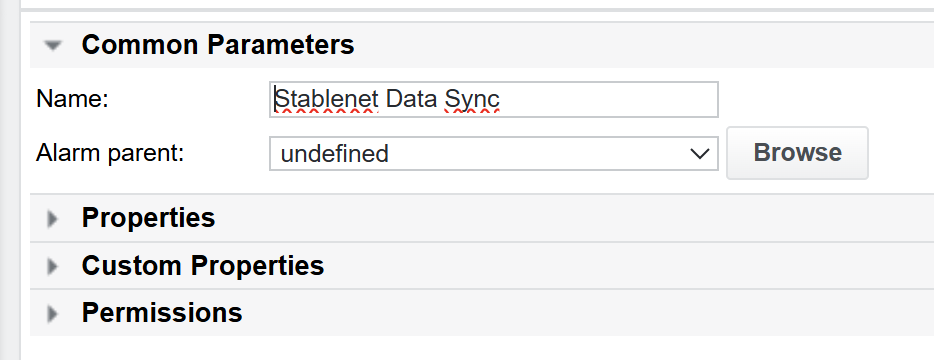Select the undefined value in Alarm parent

pos(335,154)
